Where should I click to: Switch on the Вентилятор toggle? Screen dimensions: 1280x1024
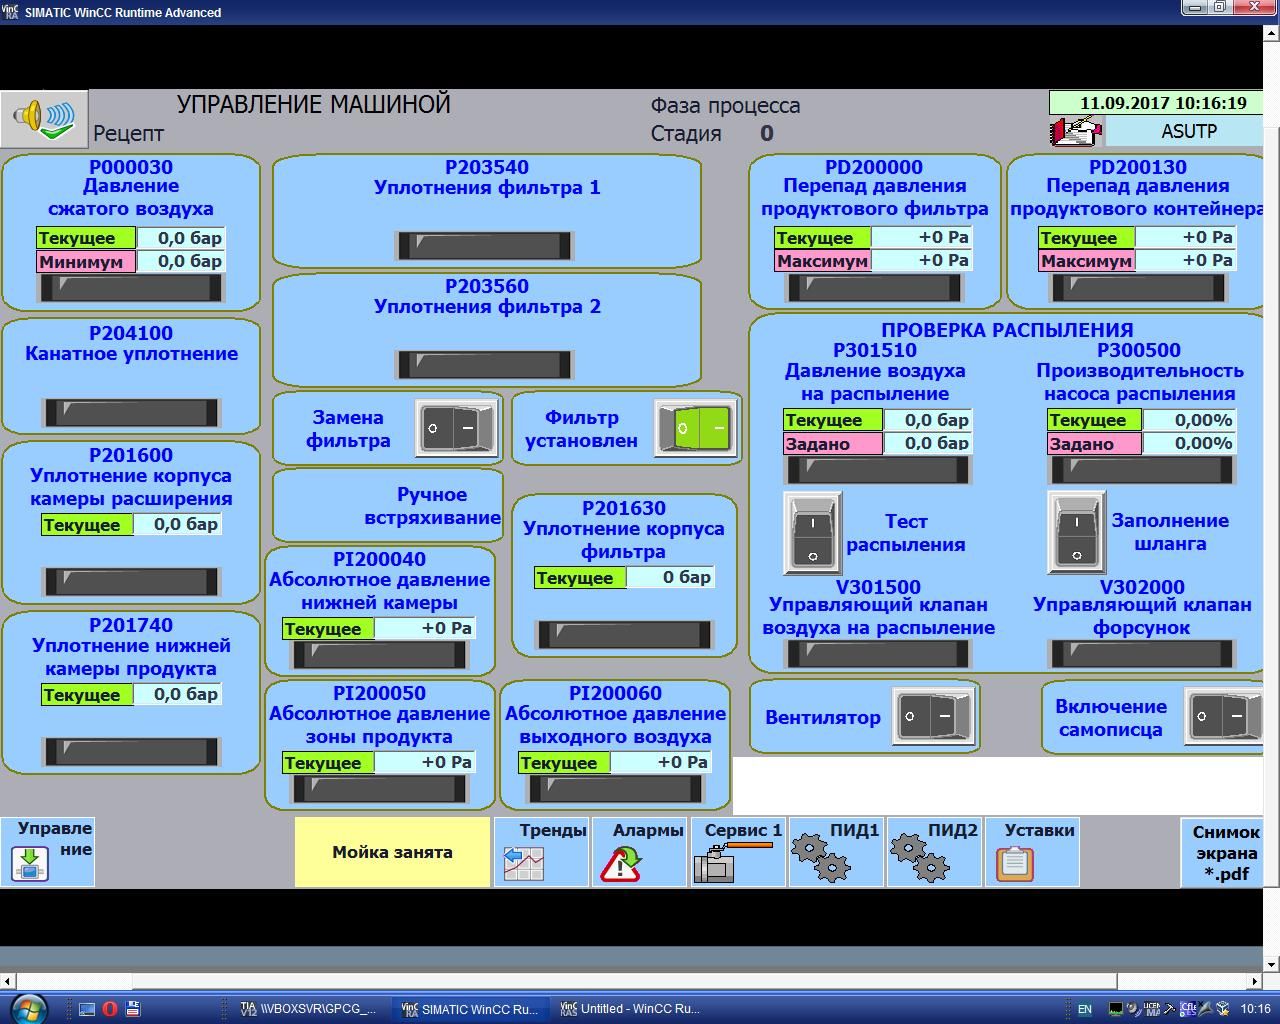932,716
